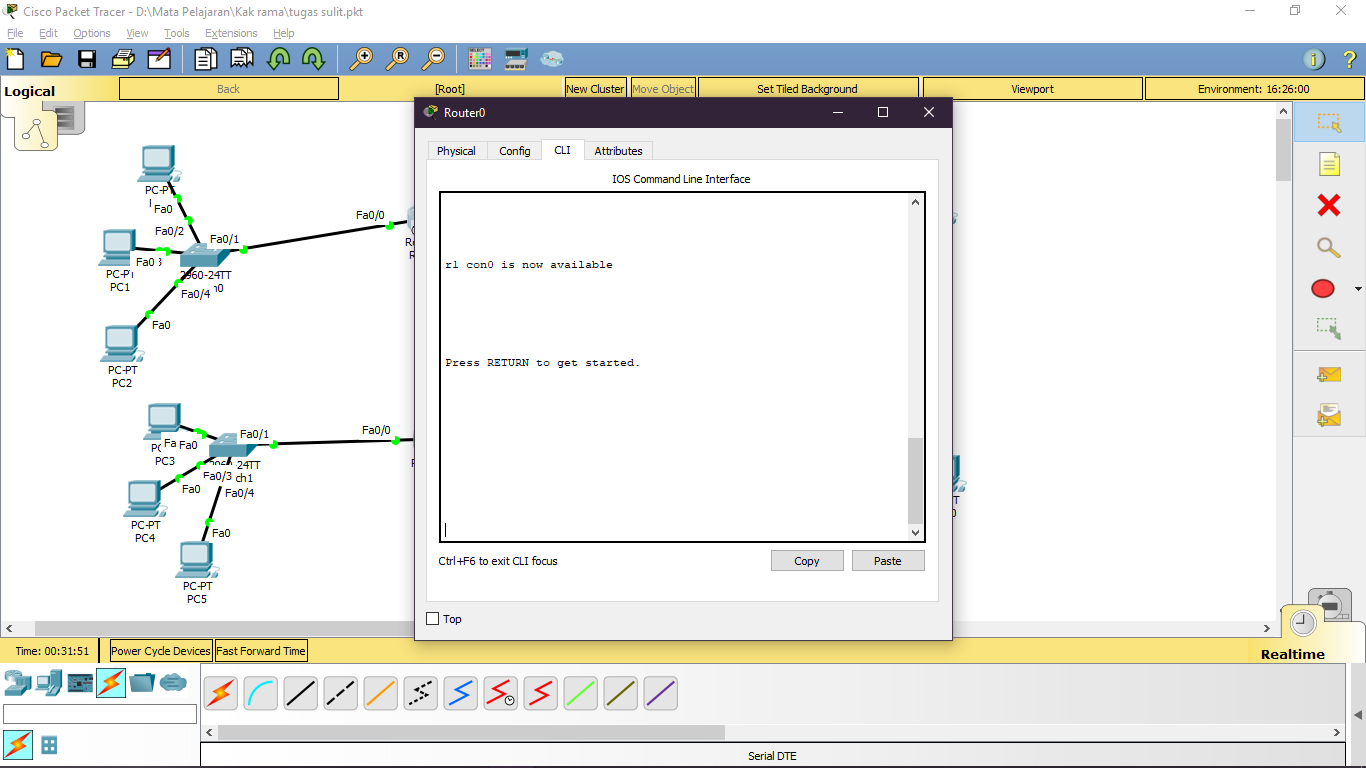Activate the Inspect magnifier tool
This screenshot has width=1366, height=768.
(x=1328, y=247)
